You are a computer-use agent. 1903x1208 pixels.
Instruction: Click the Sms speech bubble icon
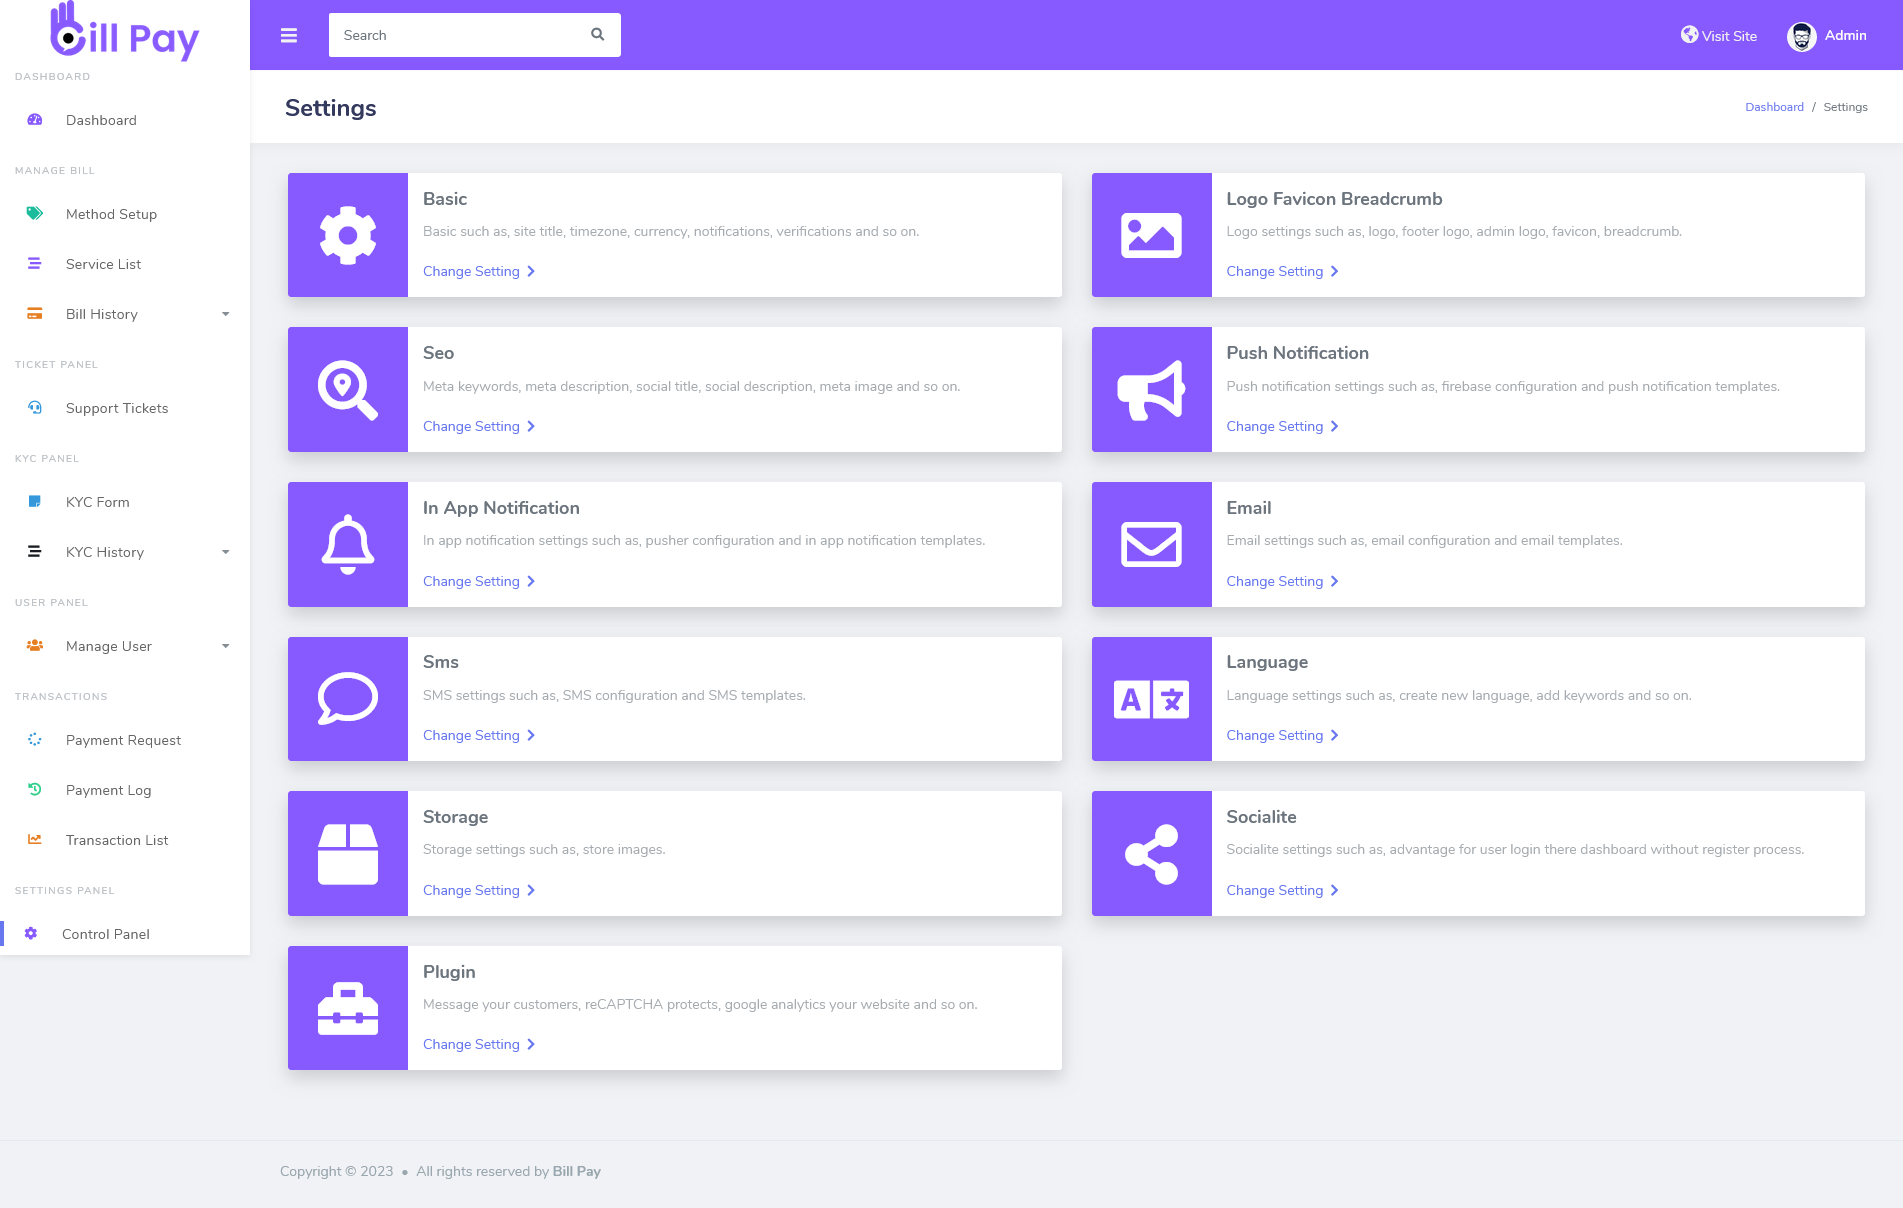coord(348,699)
